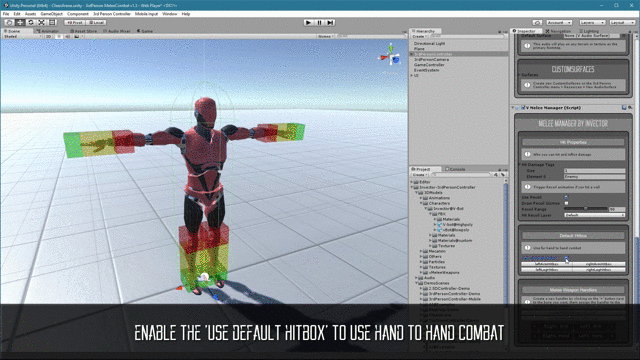Image resolution: width=640 pixels, height=360 pixels.
Task: Select the Move tool in toolbar
Action: point(20,22)
